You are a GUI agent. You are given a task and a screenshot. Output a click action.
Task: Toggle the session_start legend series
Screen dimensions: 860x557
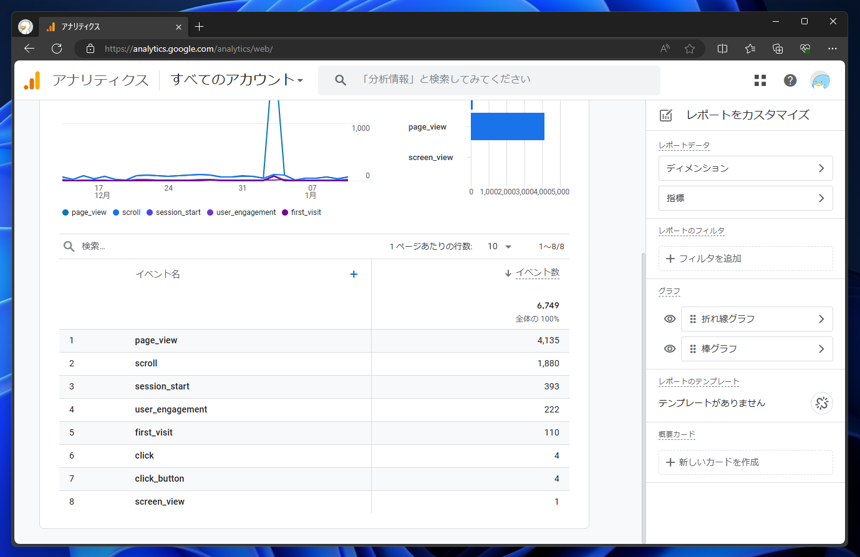[173, 213]
